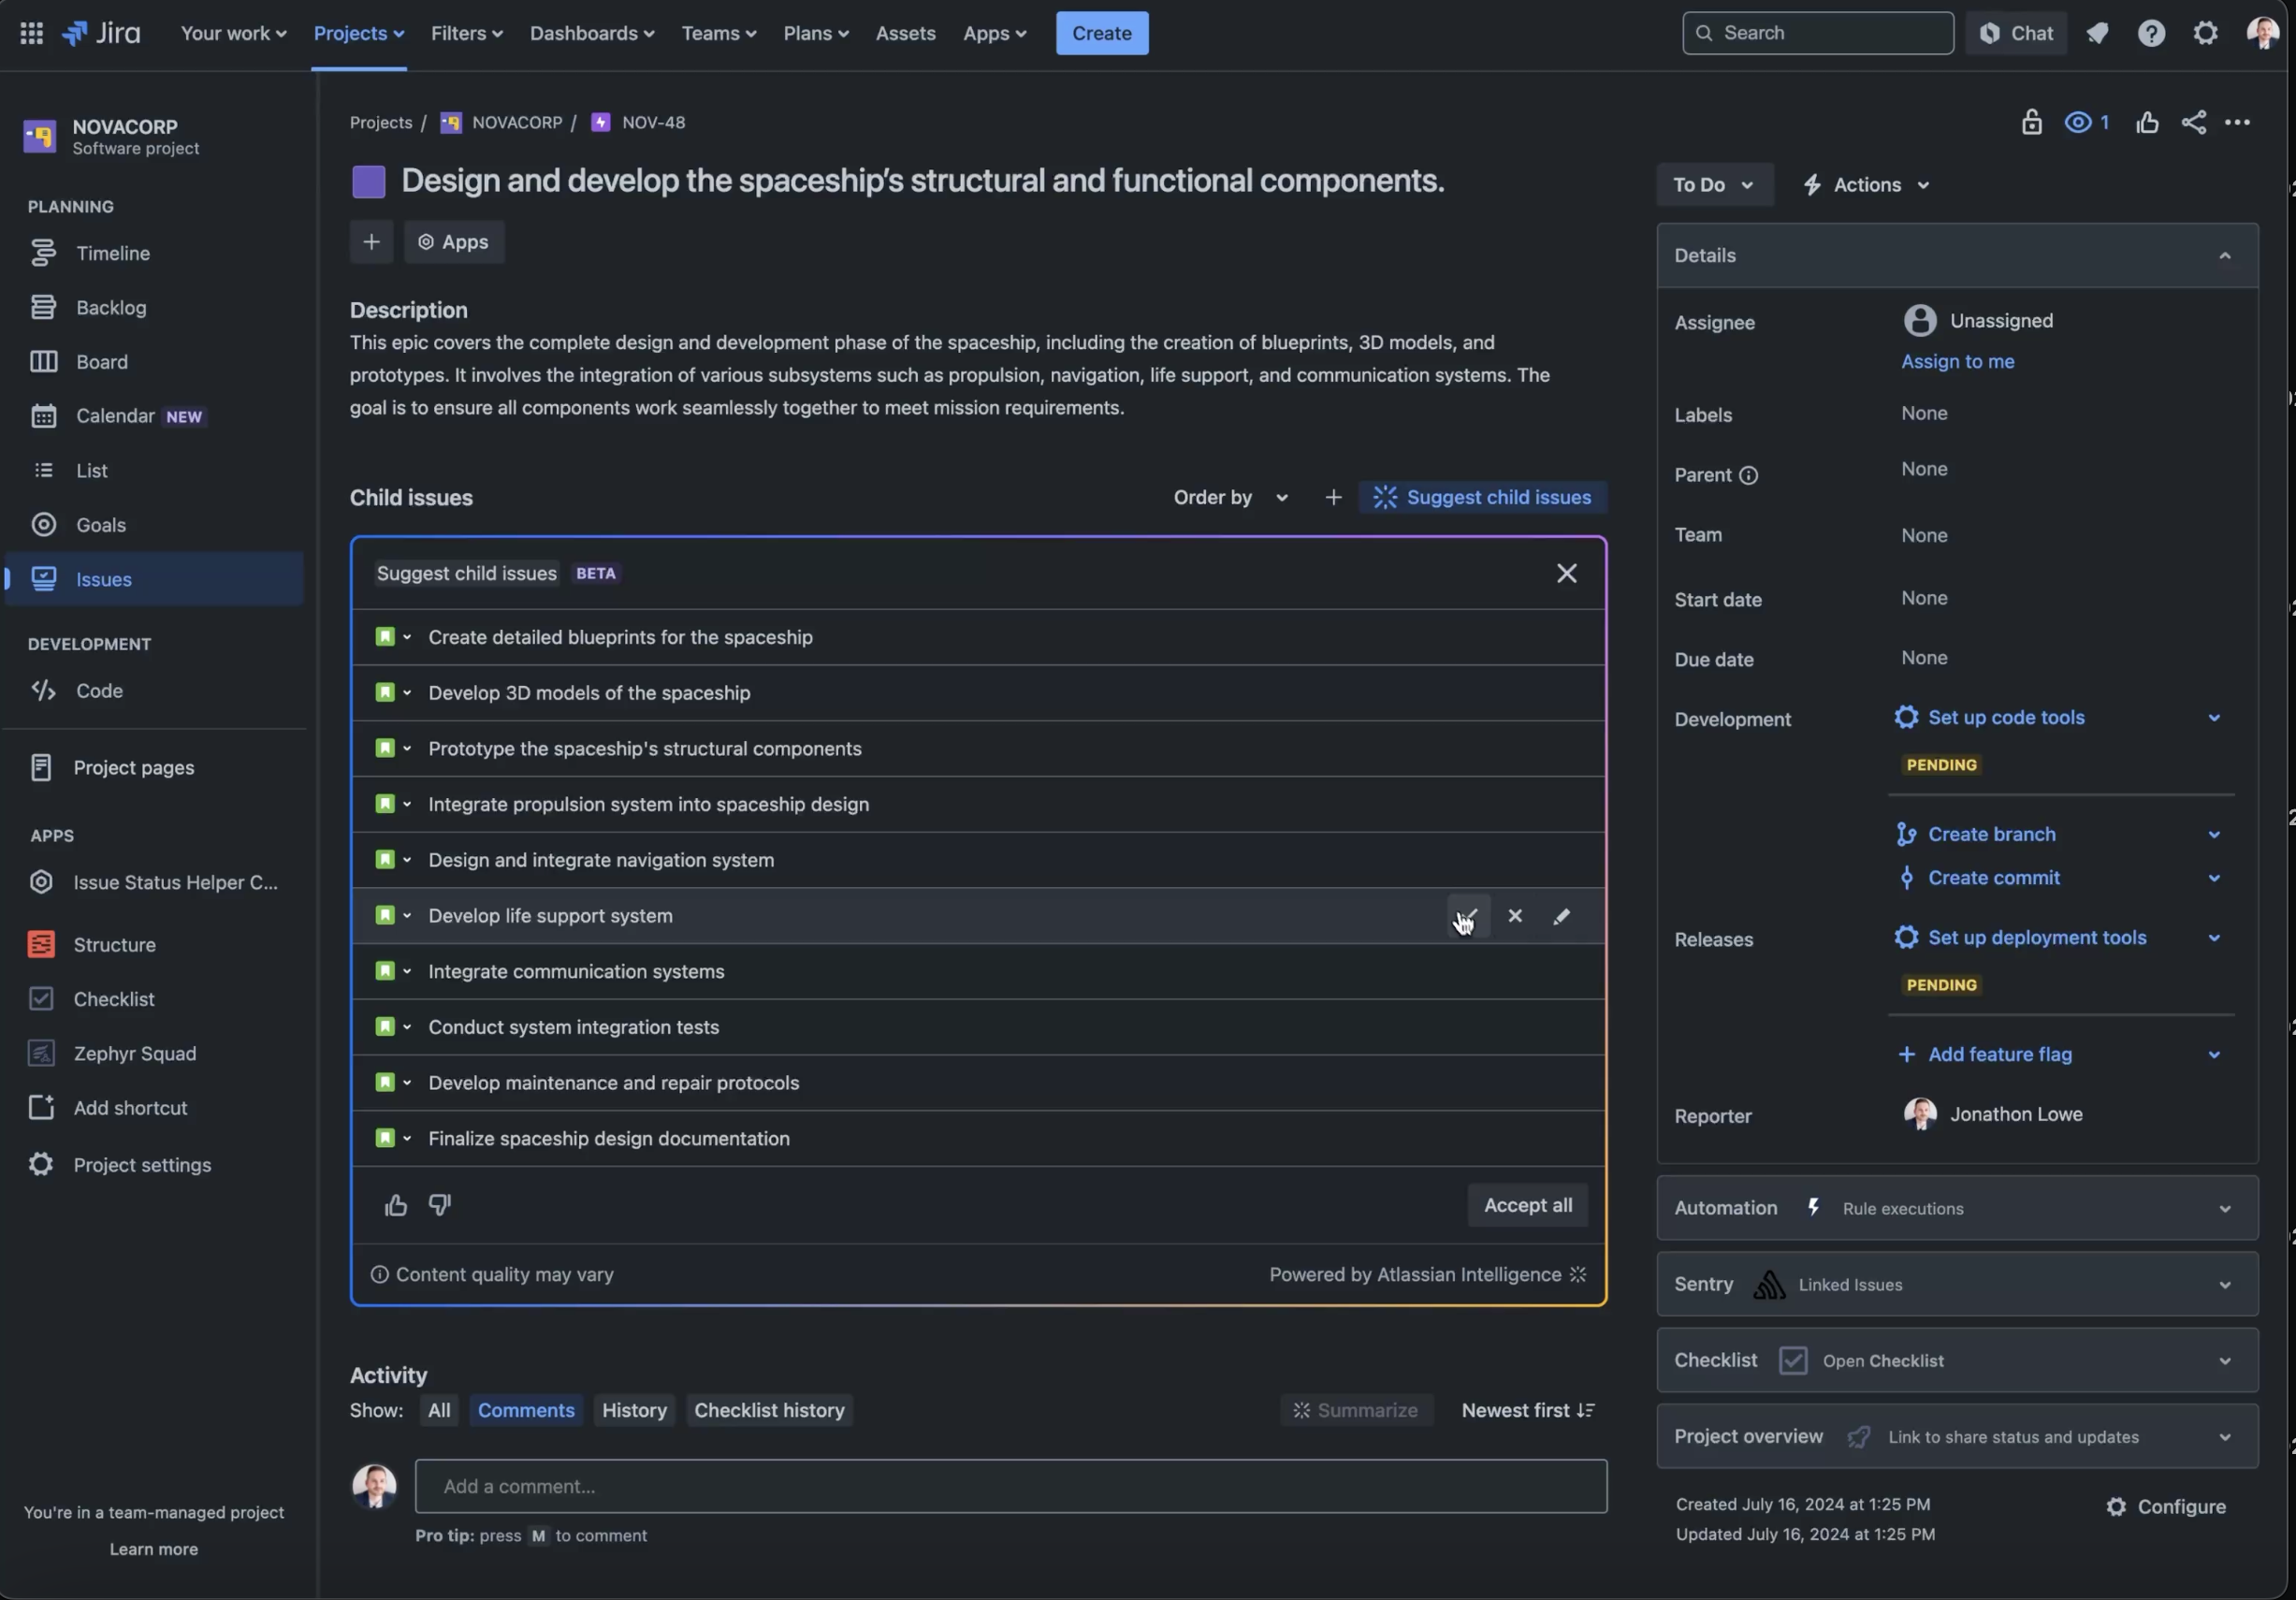Open the app switcher grid icon
This screenshot has height=1600, width=2296.
31,33
